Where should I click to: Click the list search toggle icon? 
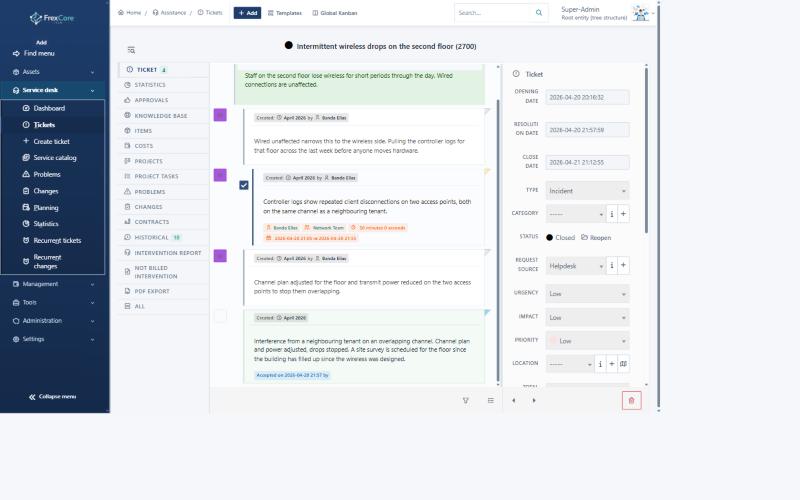131,50
